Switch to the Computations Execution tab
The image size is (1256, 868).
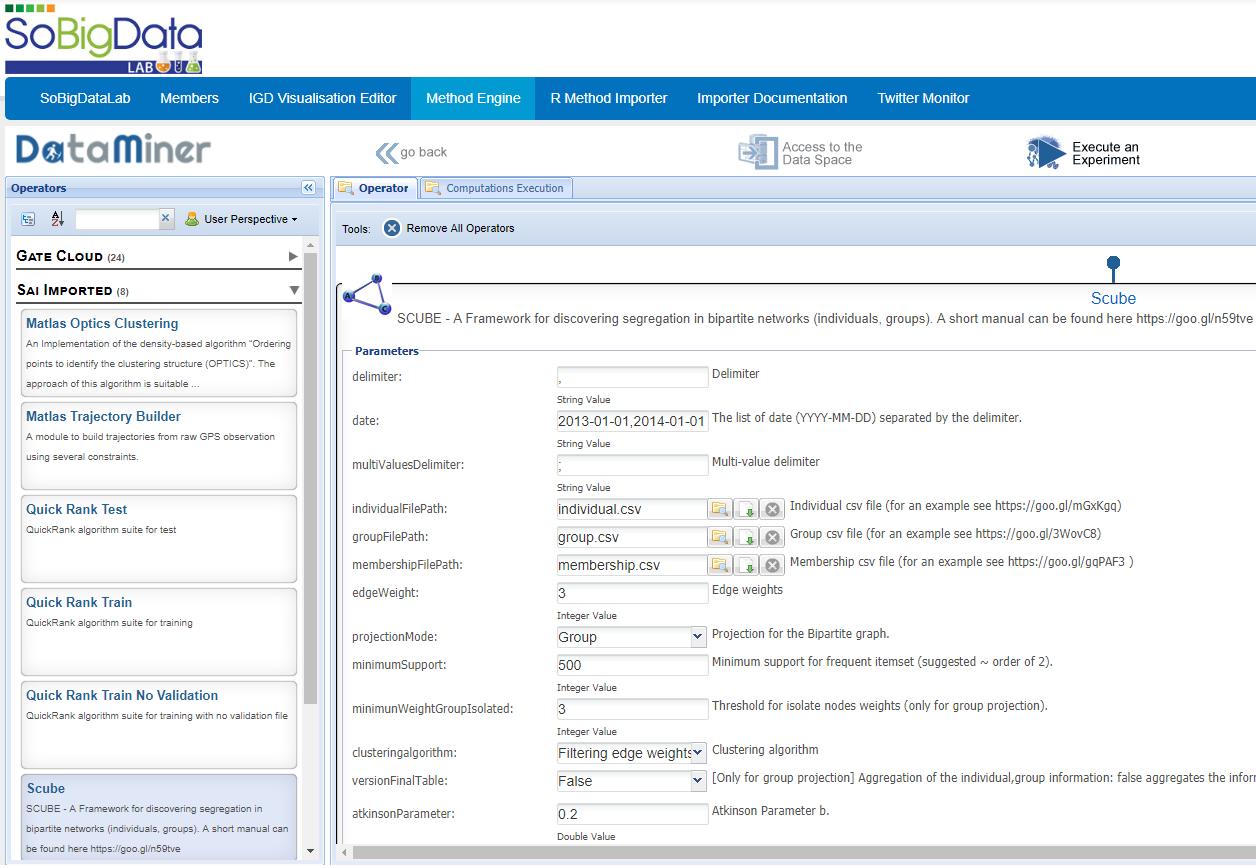[x=496, y=188]
